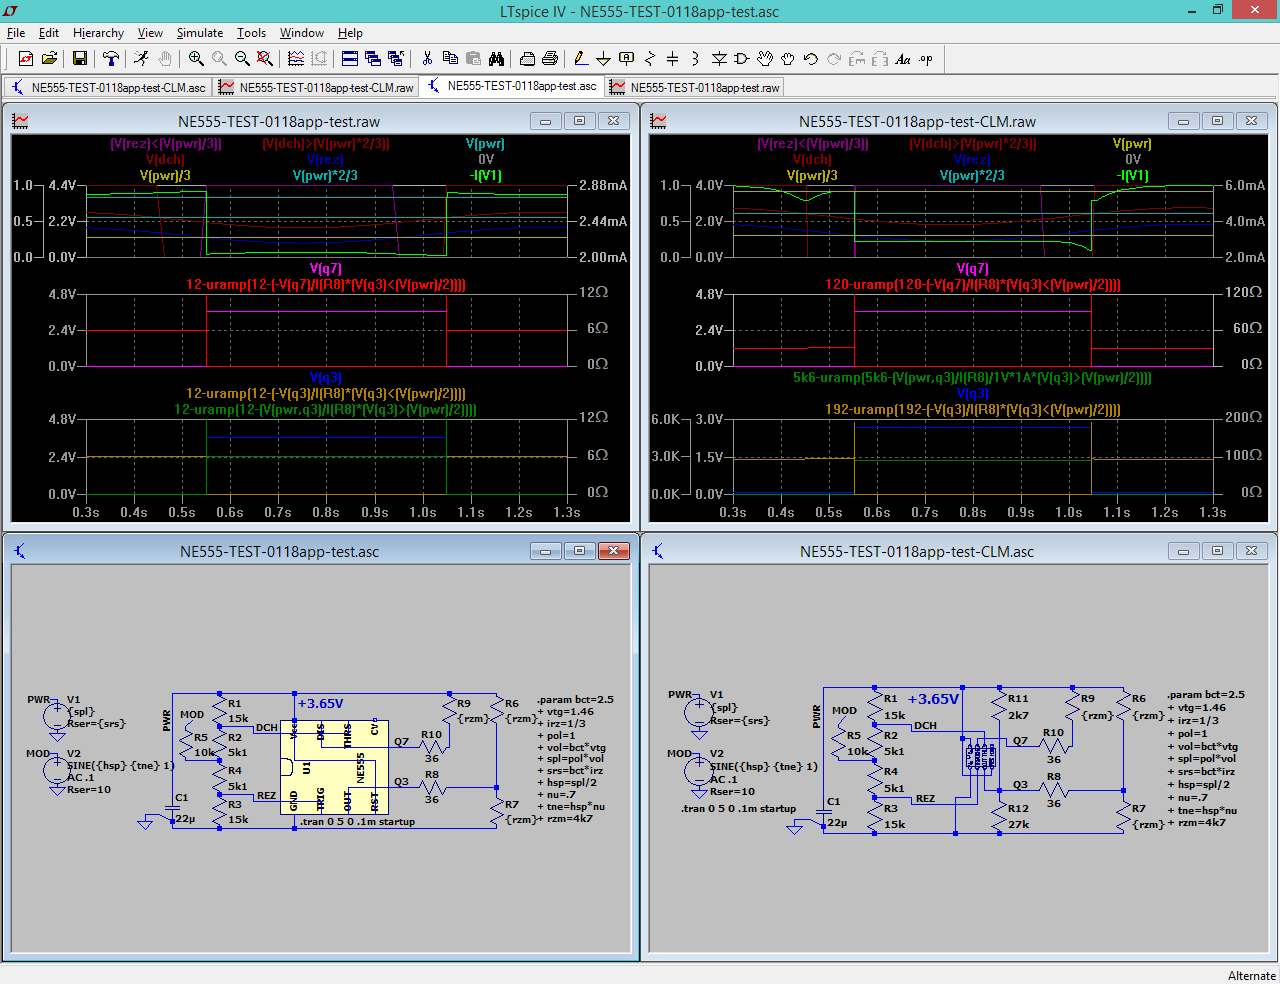Click the Copy icon in the toolbar
The image size is (1280, 984).
click(450, 59)
